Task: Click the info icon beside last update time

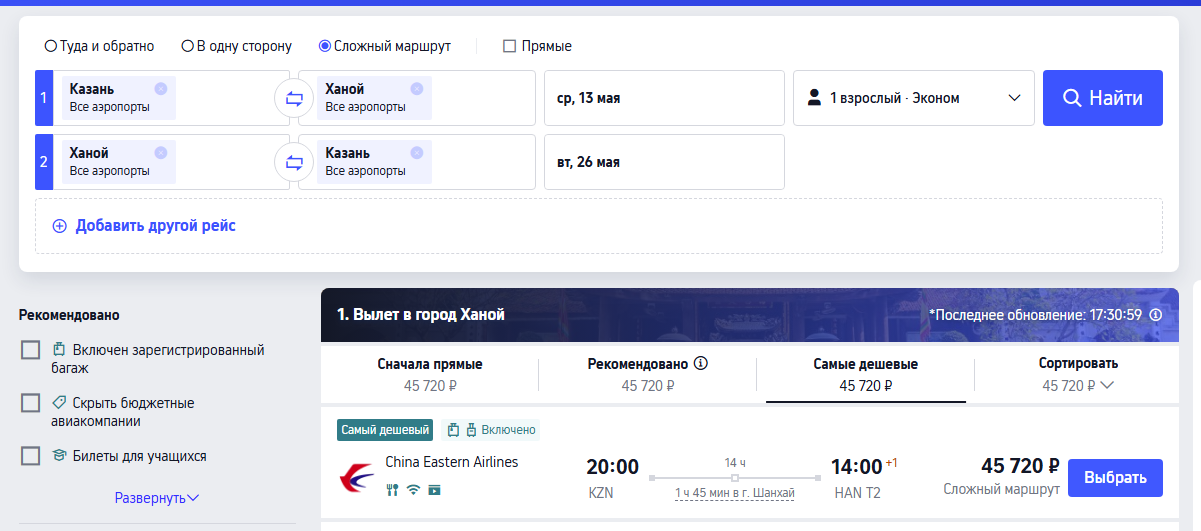Action: click(1156, 314)
